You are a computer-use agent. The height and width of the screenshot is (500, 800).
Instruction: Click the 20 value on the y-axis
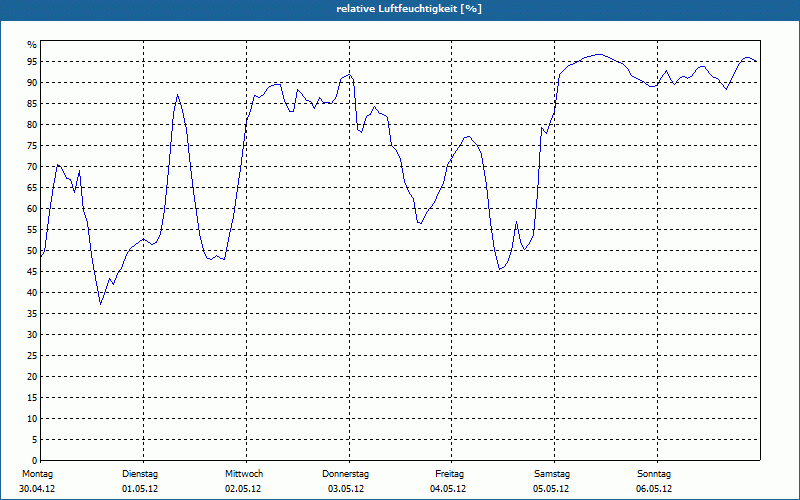(x=32, y=377)
